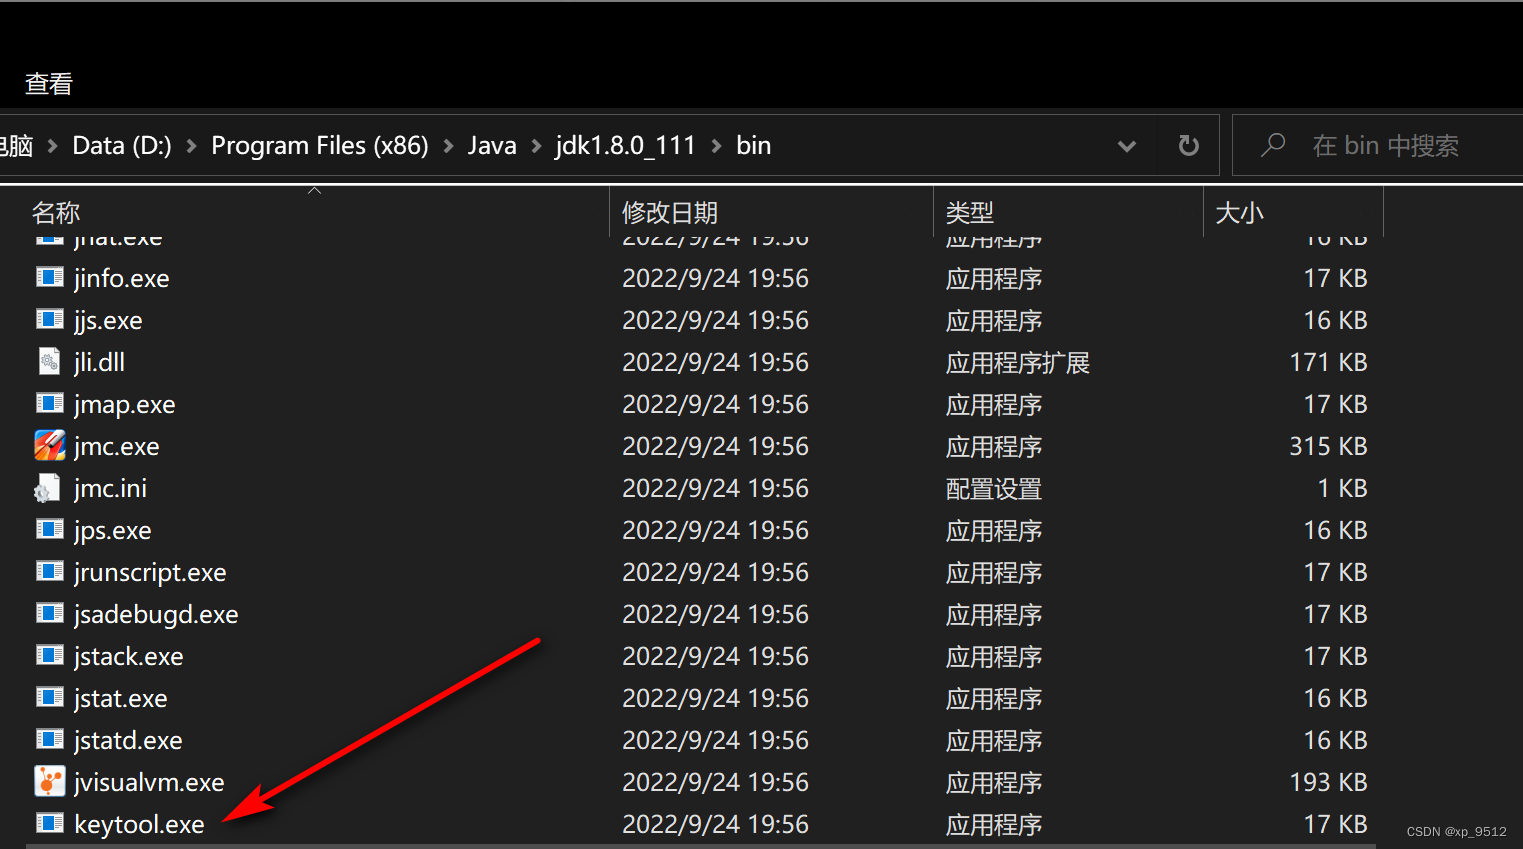Image resolution: width=1523 pixels, height=849 pixels.
Task: Select the file name jinfo.exe
Action: 122,278
